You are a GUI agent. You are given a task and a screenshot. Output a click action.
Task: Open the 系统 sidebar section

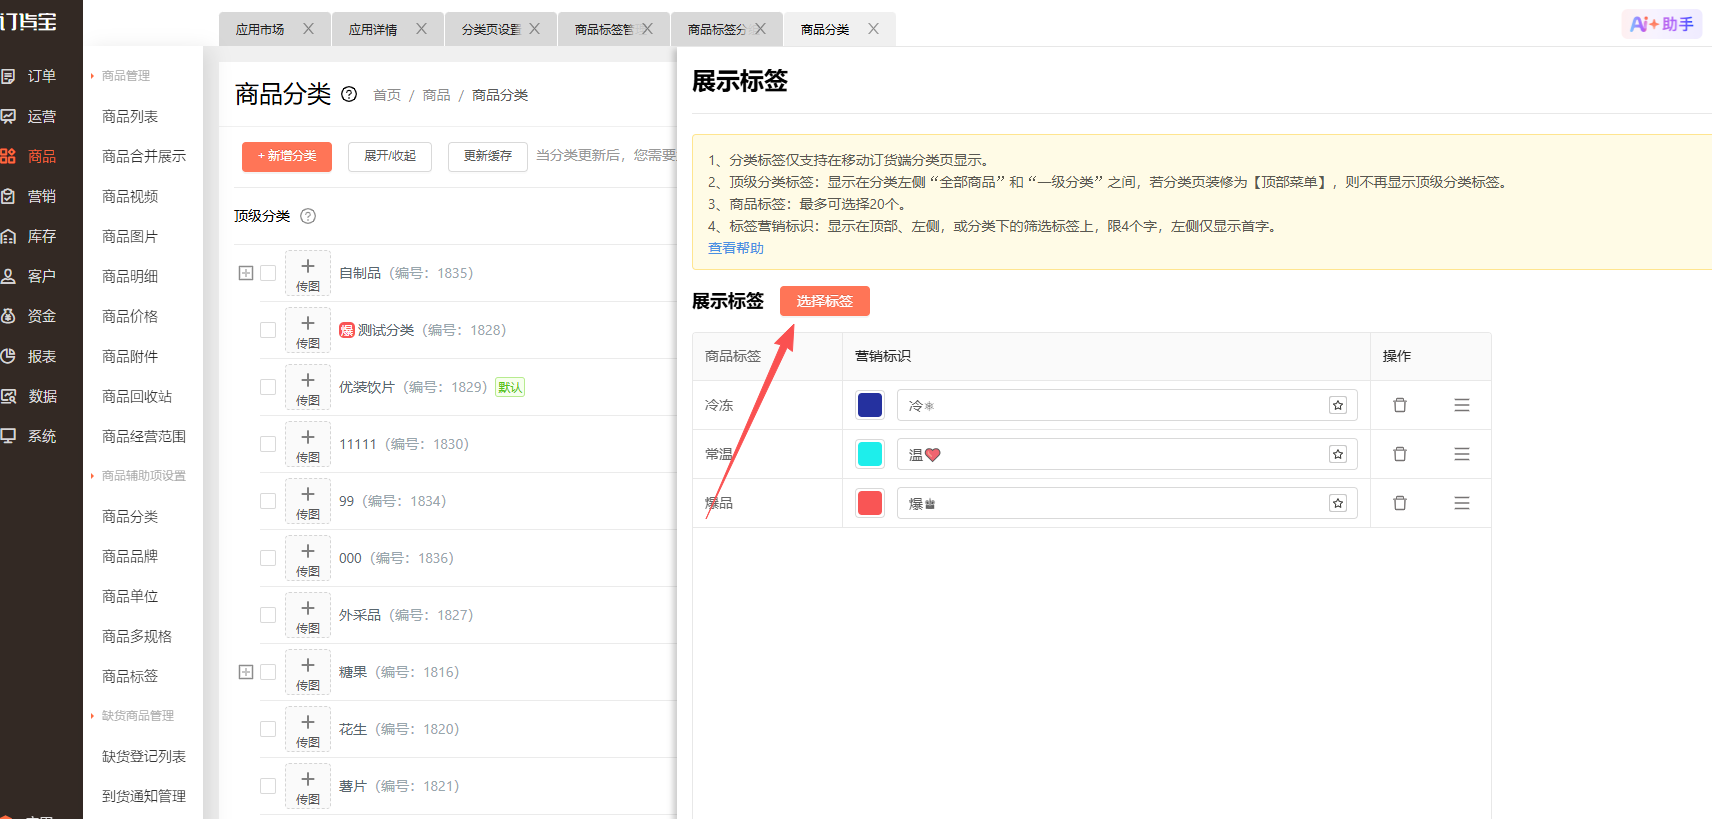[x=30, y=436]
